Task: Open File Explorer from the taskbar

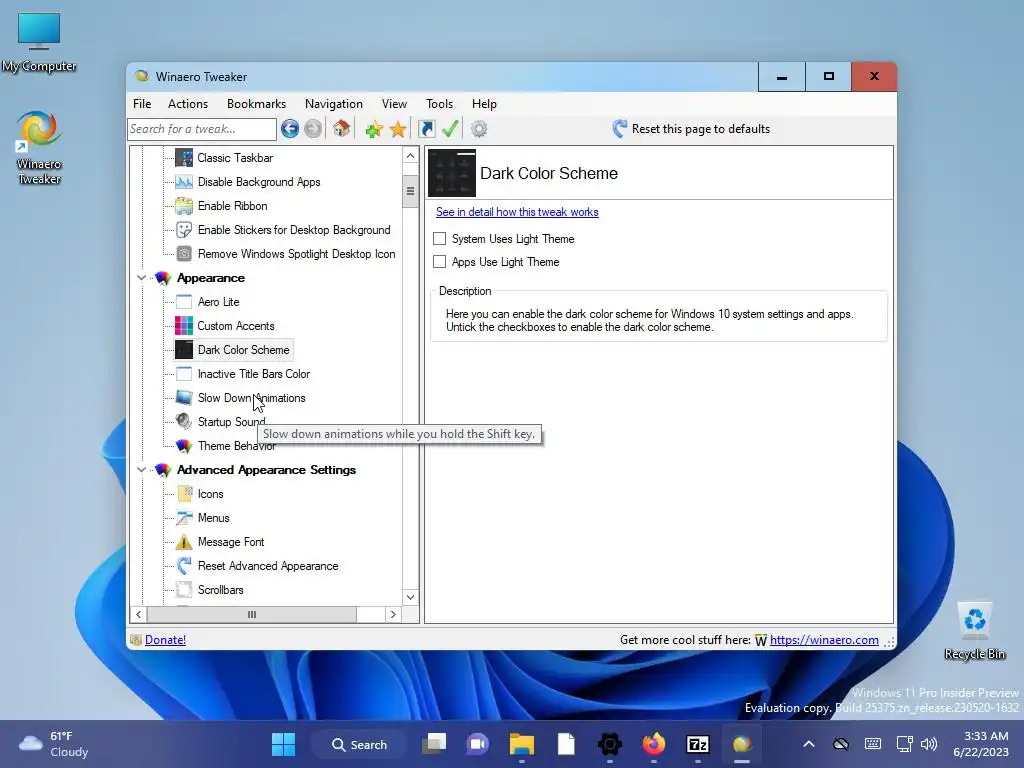Action: (x=522, y=744)
